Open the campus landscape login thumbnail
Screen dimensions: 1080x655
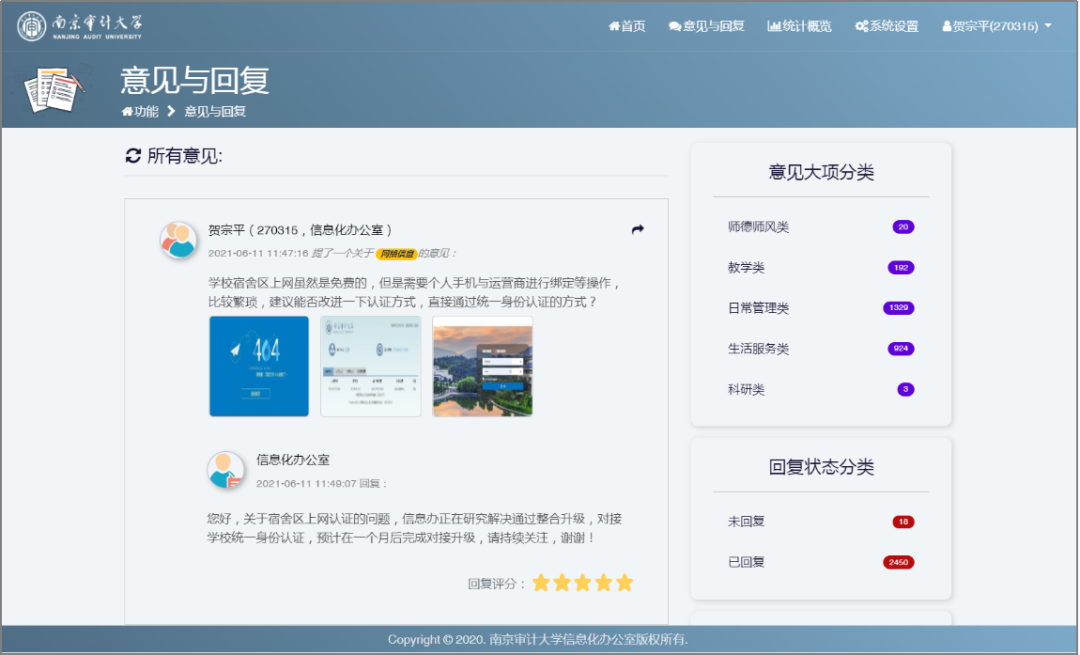(x=482, y=366)
